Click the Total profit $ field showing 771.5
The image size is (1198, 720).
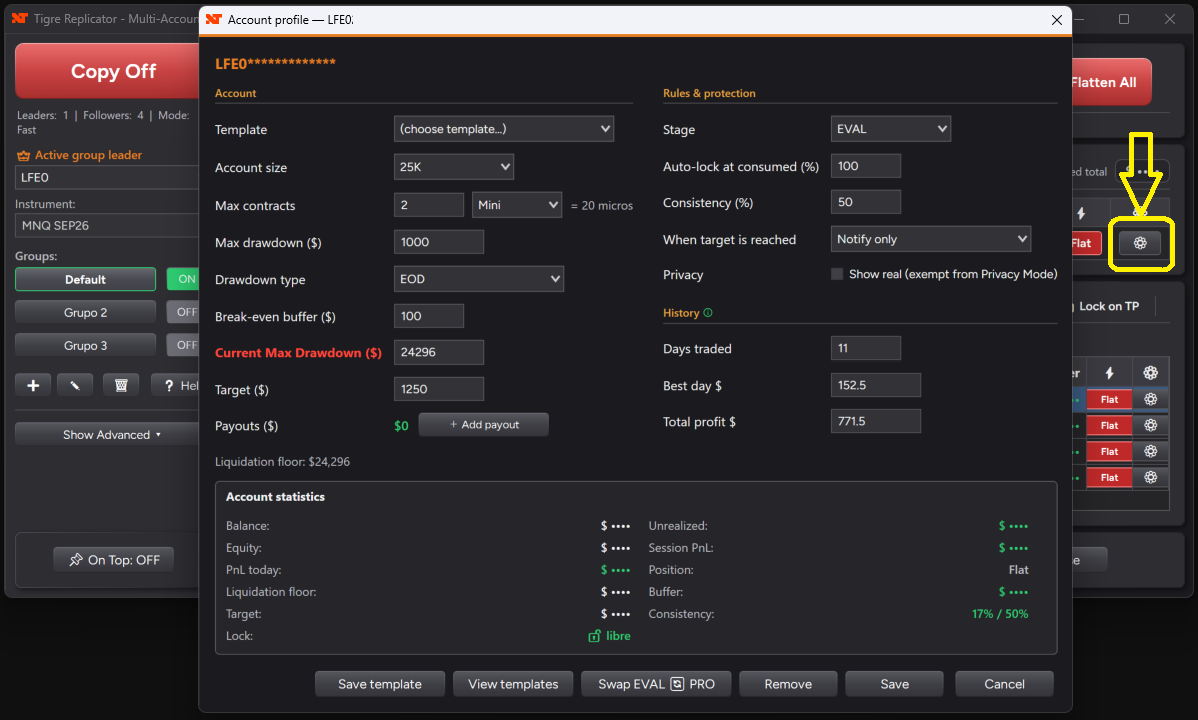pyautogui.click(x=876, y=420)
